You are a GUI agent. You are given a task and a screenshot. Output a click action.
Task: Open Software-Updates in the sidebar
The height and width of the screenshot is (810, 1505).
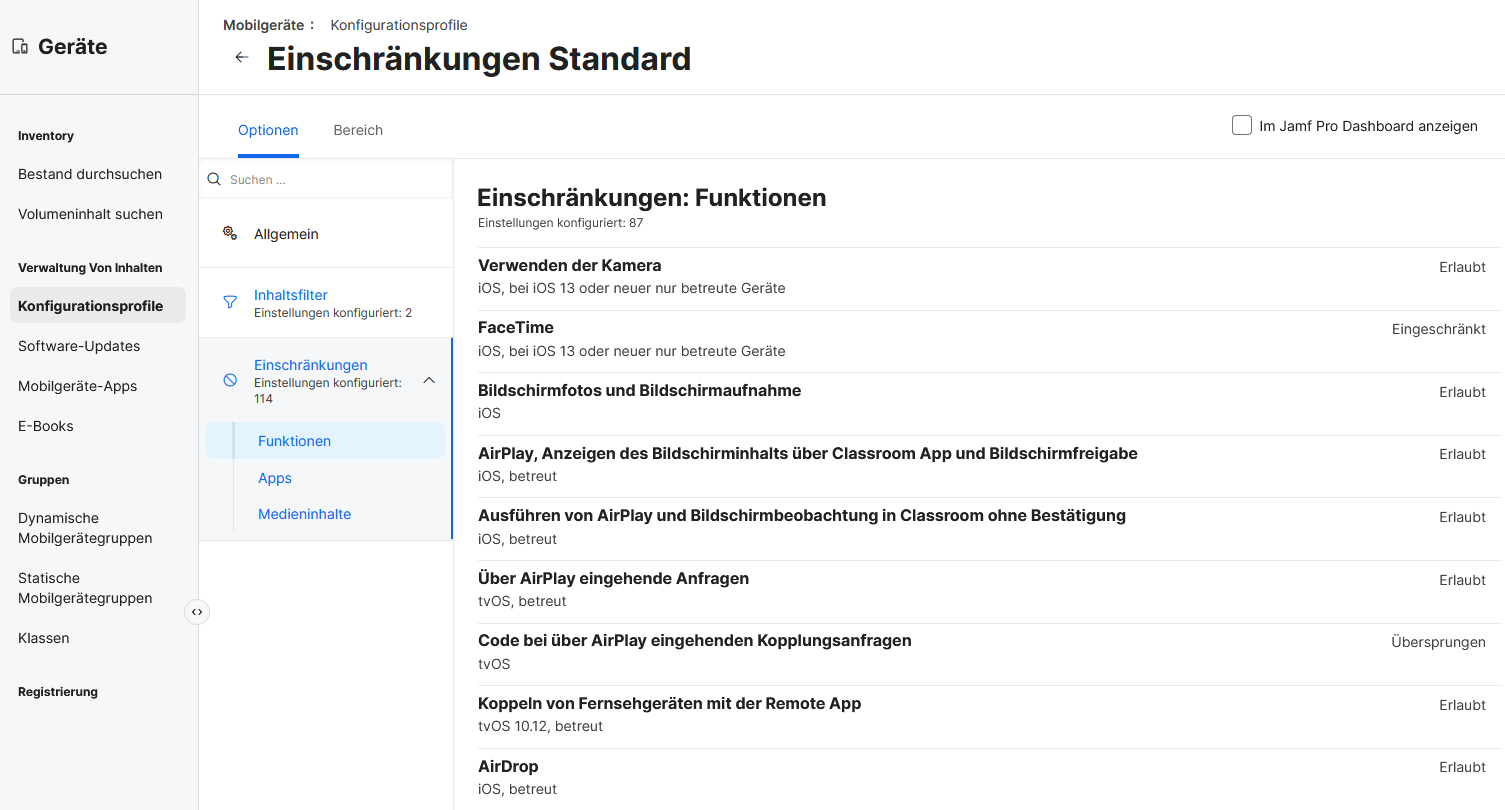point(79,346)
